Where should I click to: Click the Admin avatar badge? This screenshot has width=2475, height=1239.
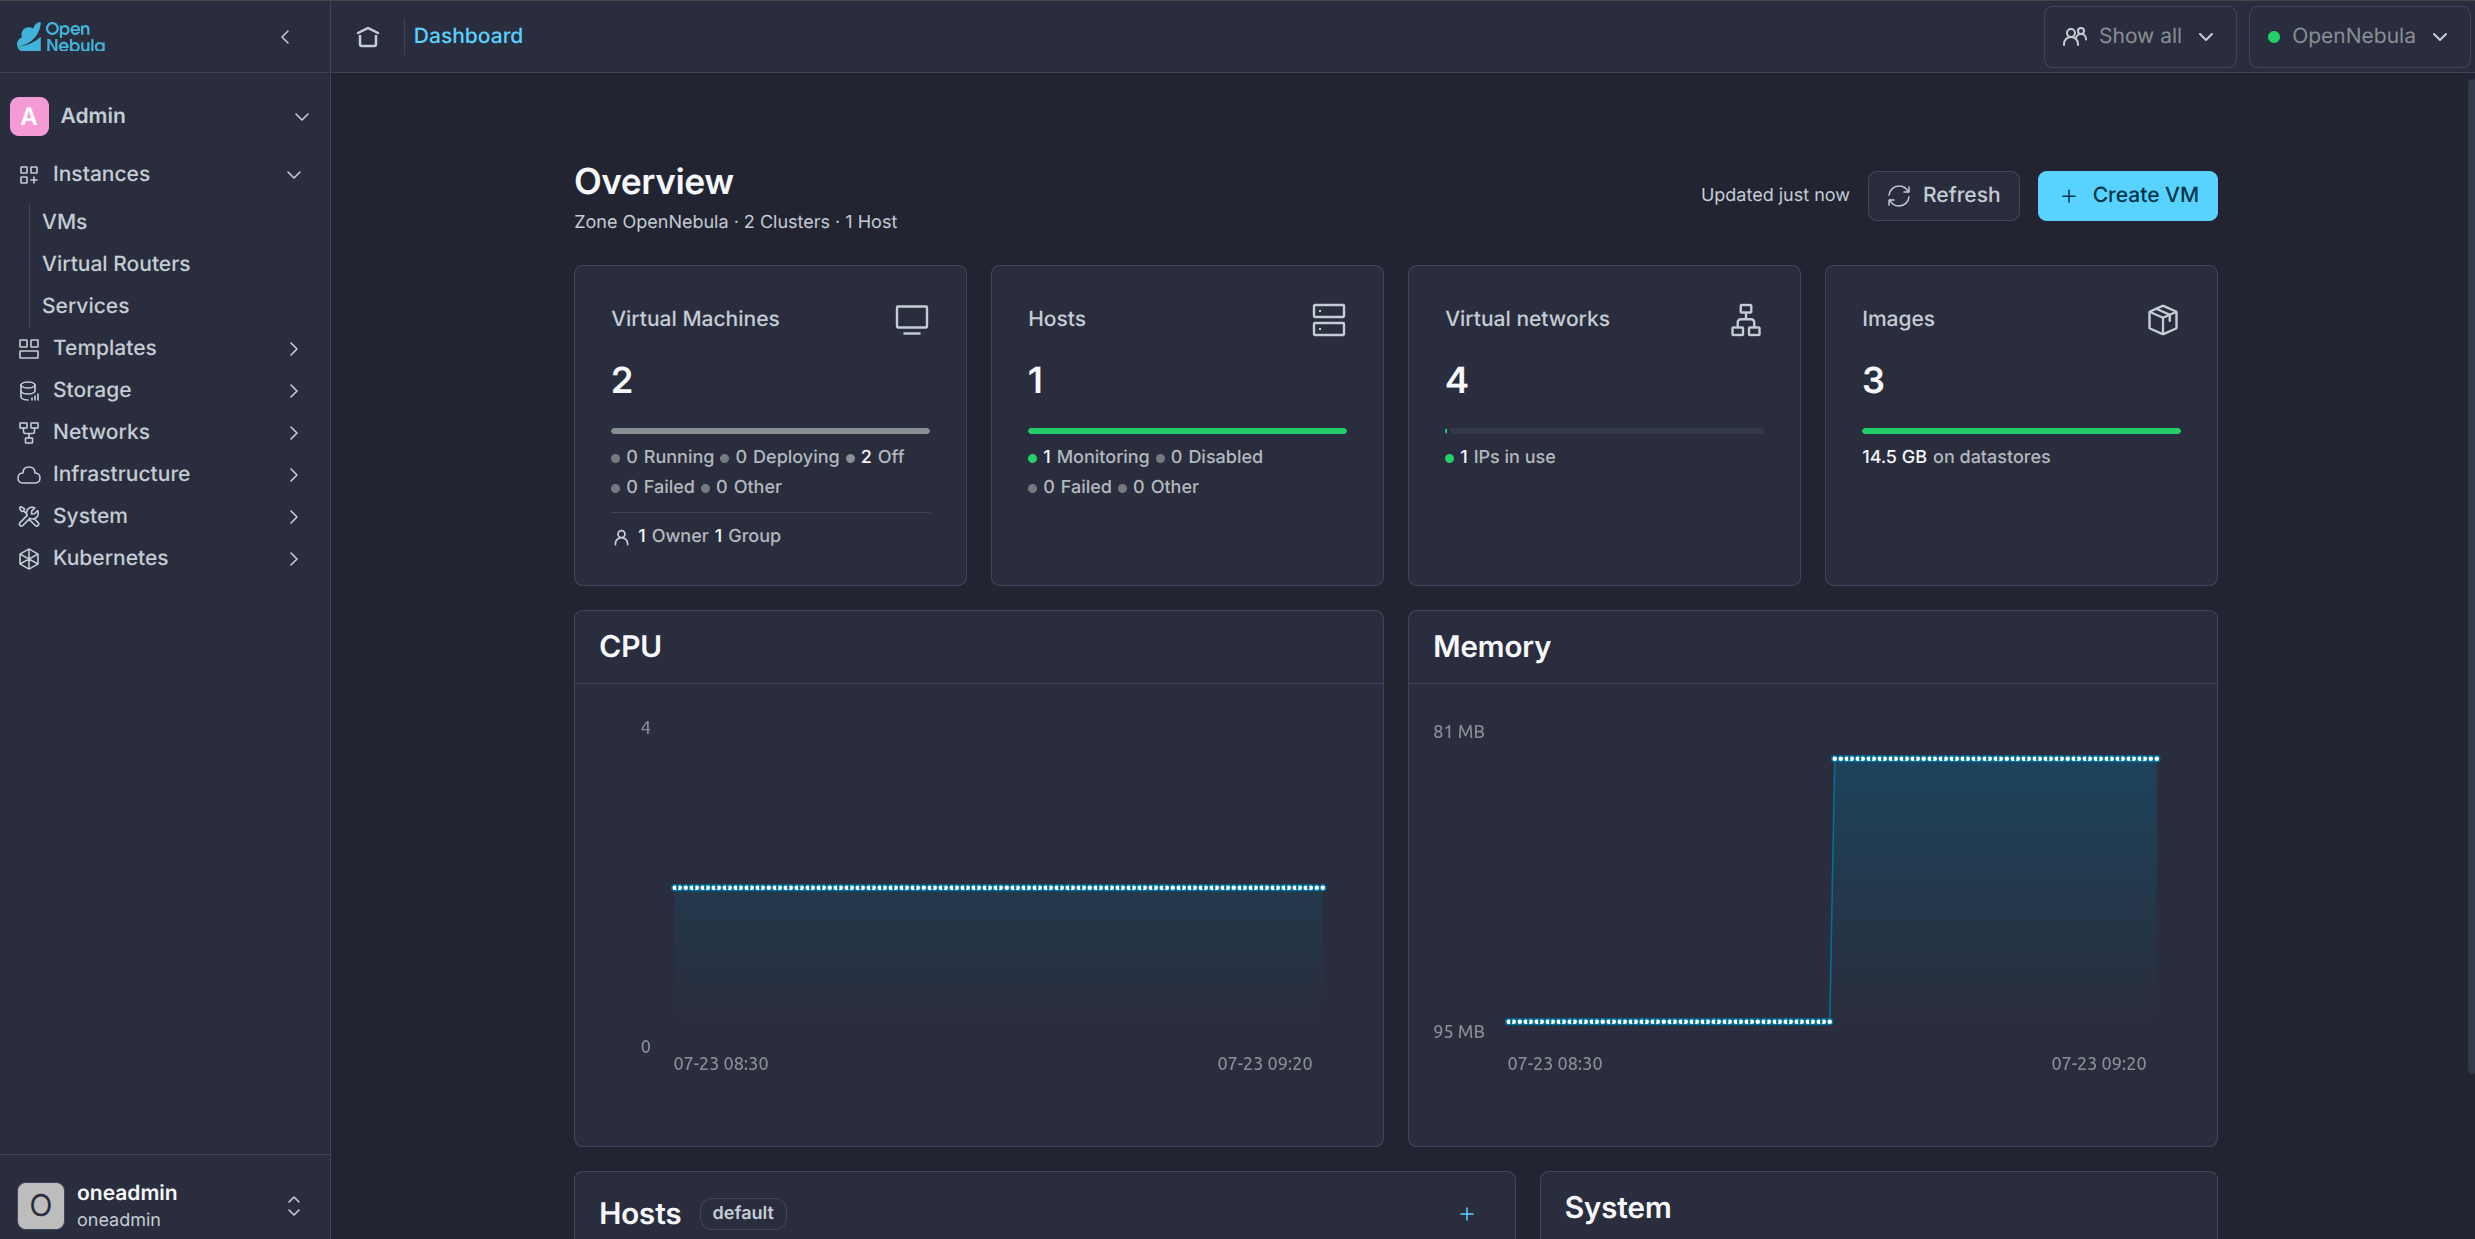point(30,116)
